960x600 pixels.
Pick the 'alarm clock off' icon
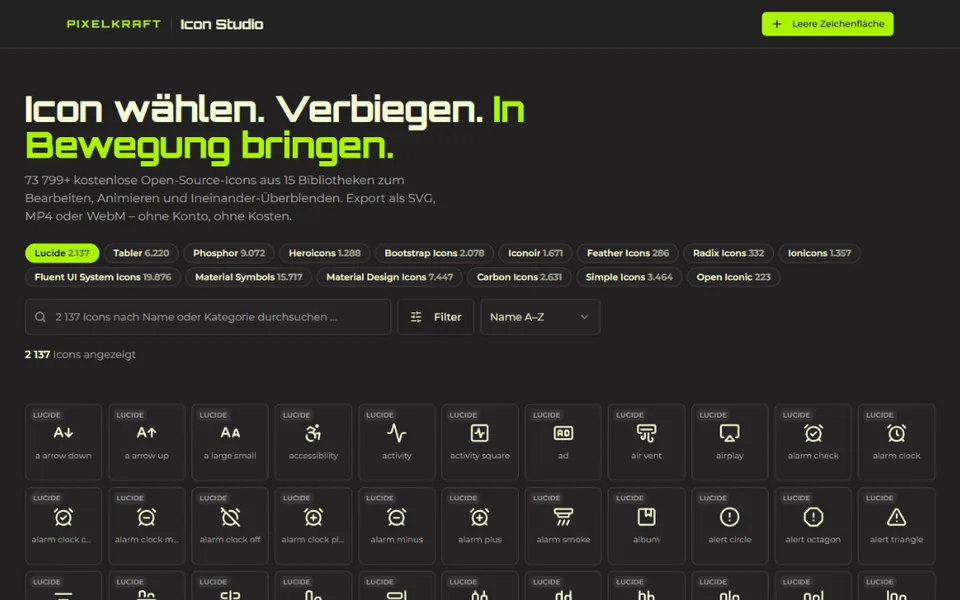pos(230,526)
